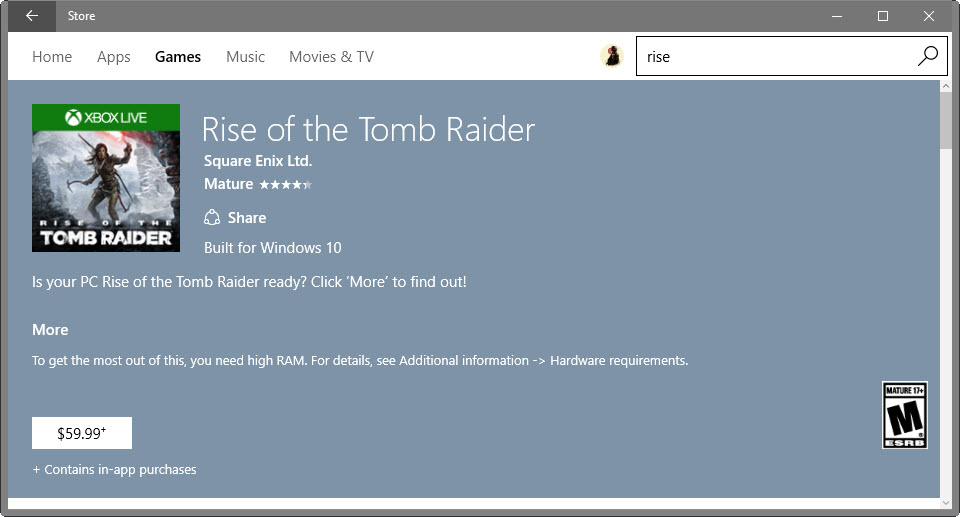Click the star rating next to Mature
The height and width of the screenshot is (517, 960).
(285, 184)
